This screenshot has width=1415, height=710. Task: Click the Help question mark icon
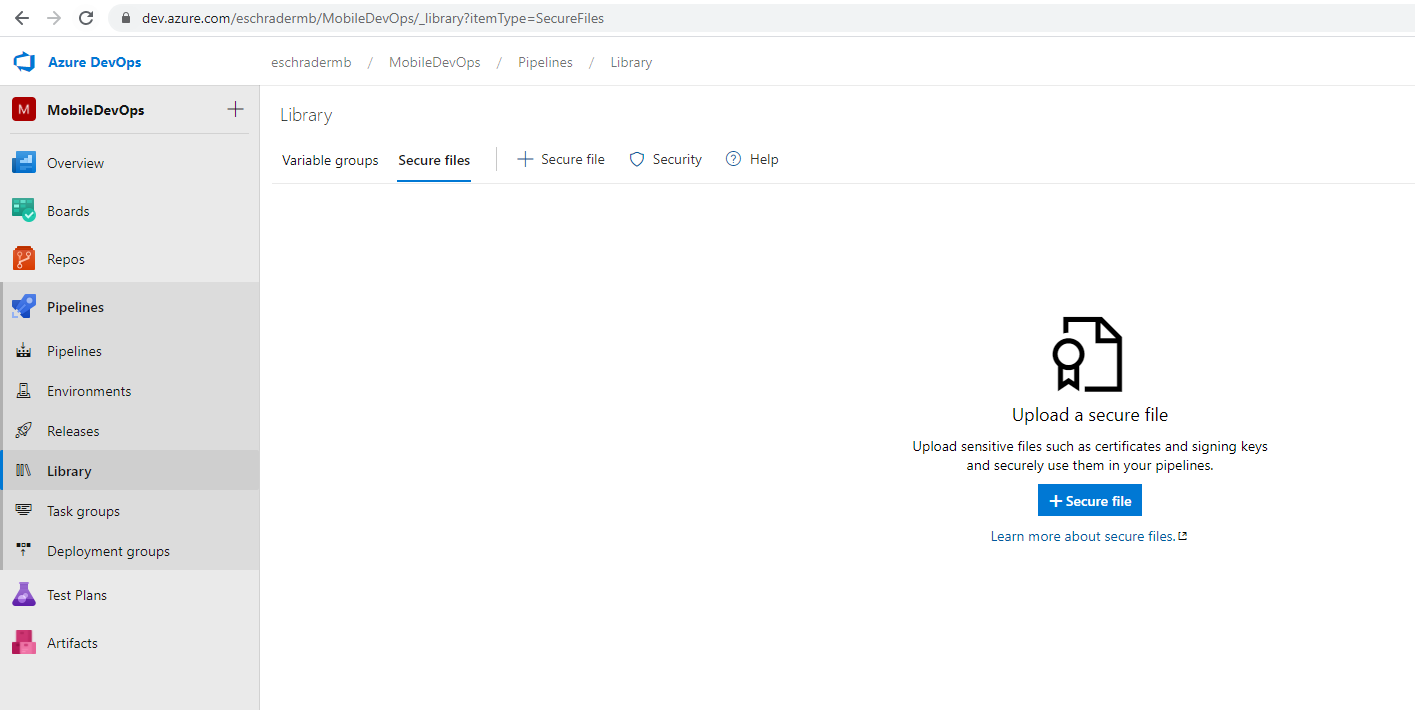(x=734, y=159)
